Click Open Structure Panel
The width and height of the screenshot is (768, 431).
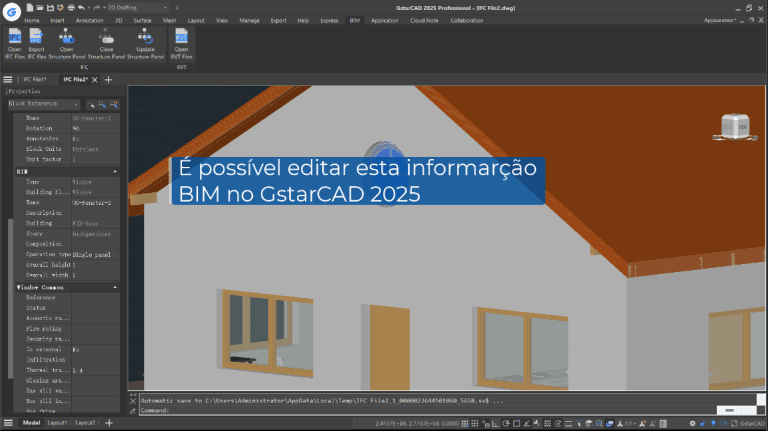pyautogui.click(x=67, y=44)
